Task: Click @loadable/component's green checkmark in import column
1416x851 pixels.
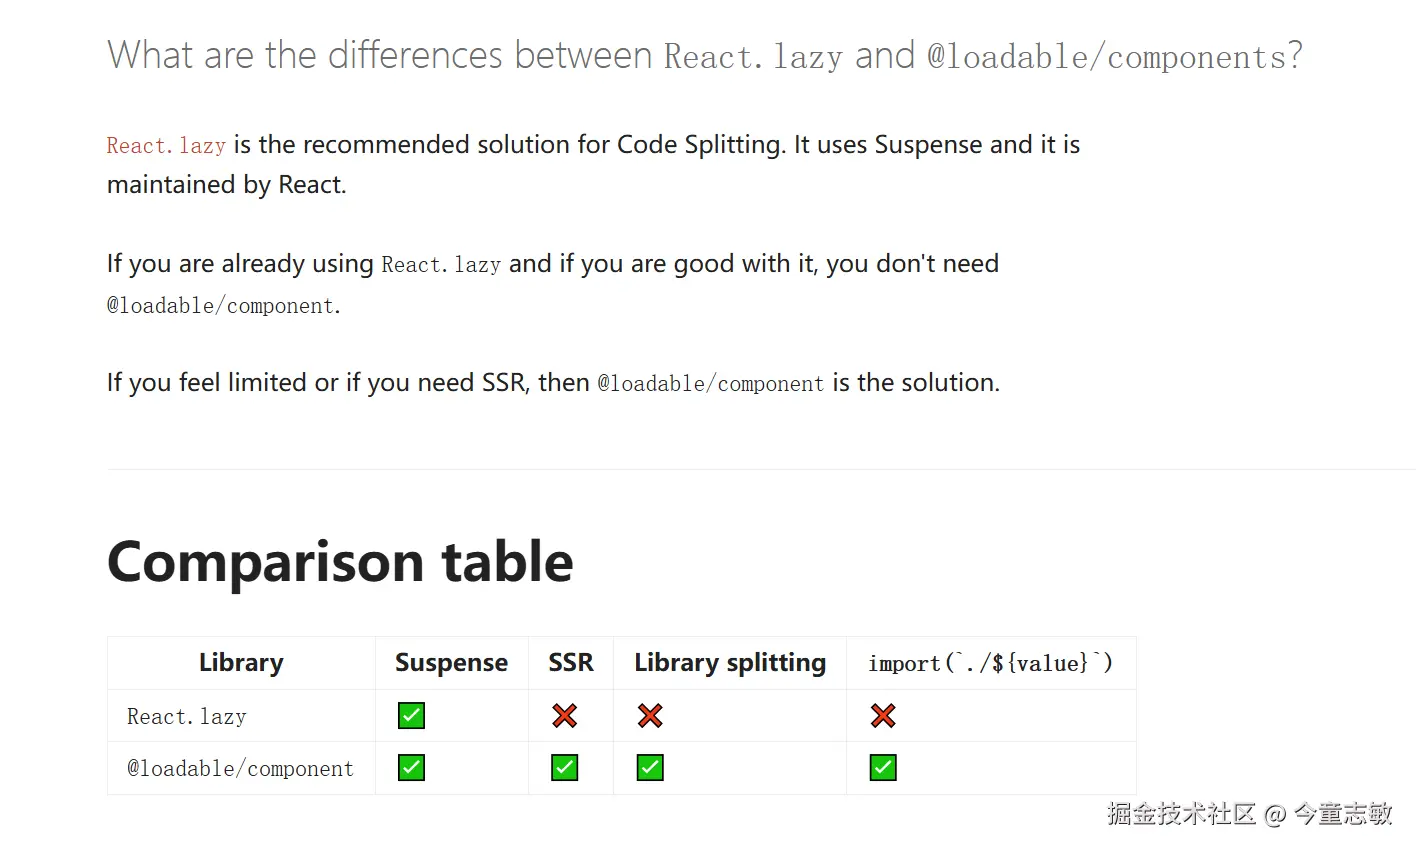Action: tap(883, 768)
